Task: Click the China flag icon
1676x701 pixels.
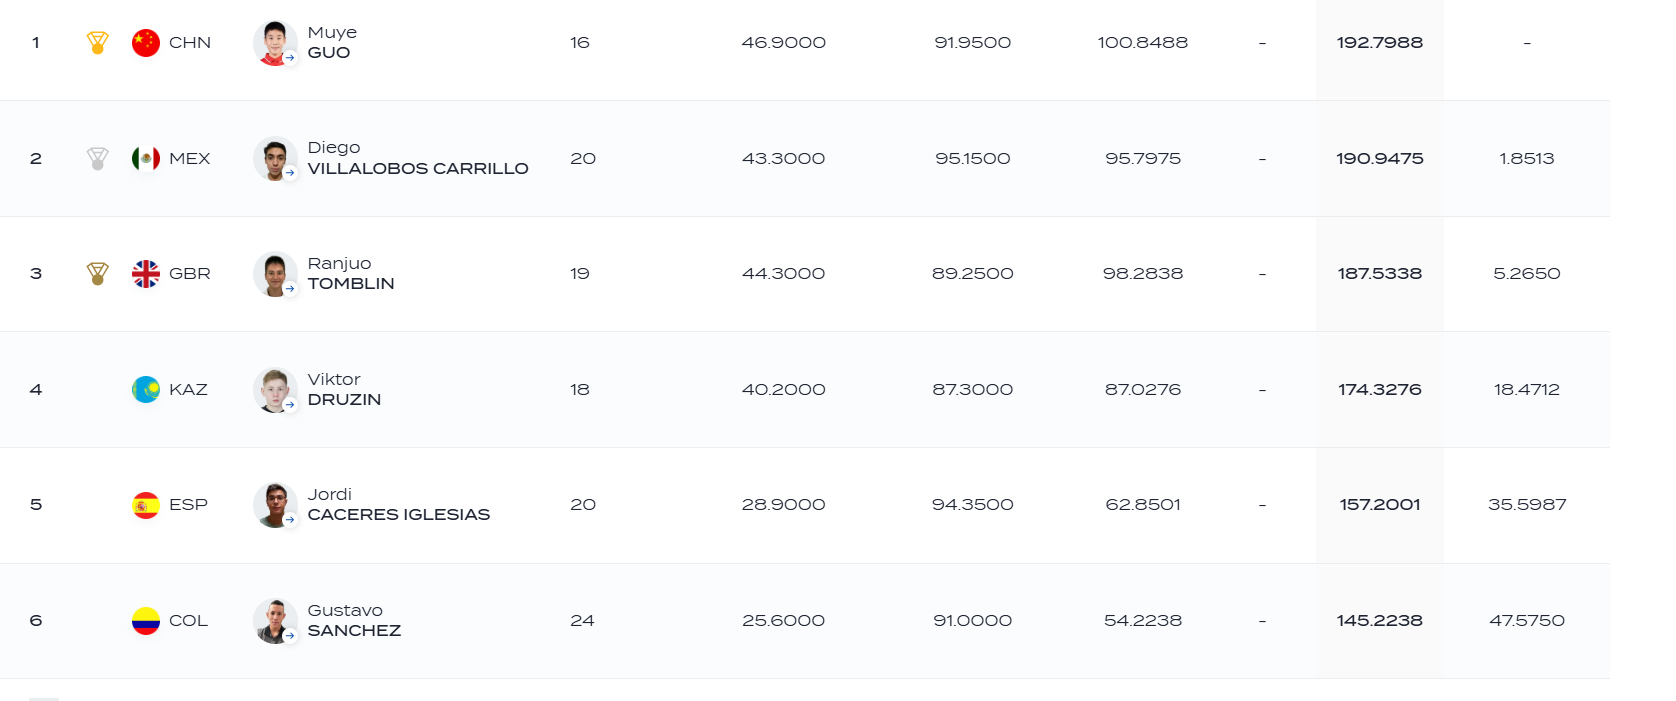Action: [x=146, y=43]
